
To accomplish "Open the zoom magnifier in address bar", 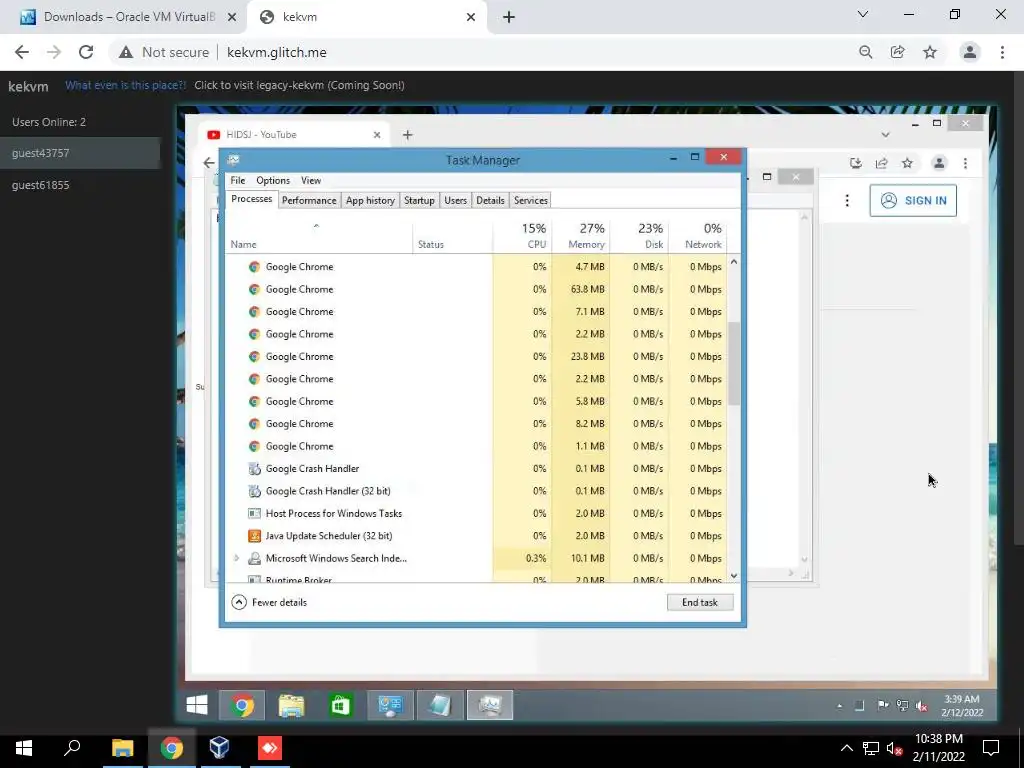I will [865, 52].
